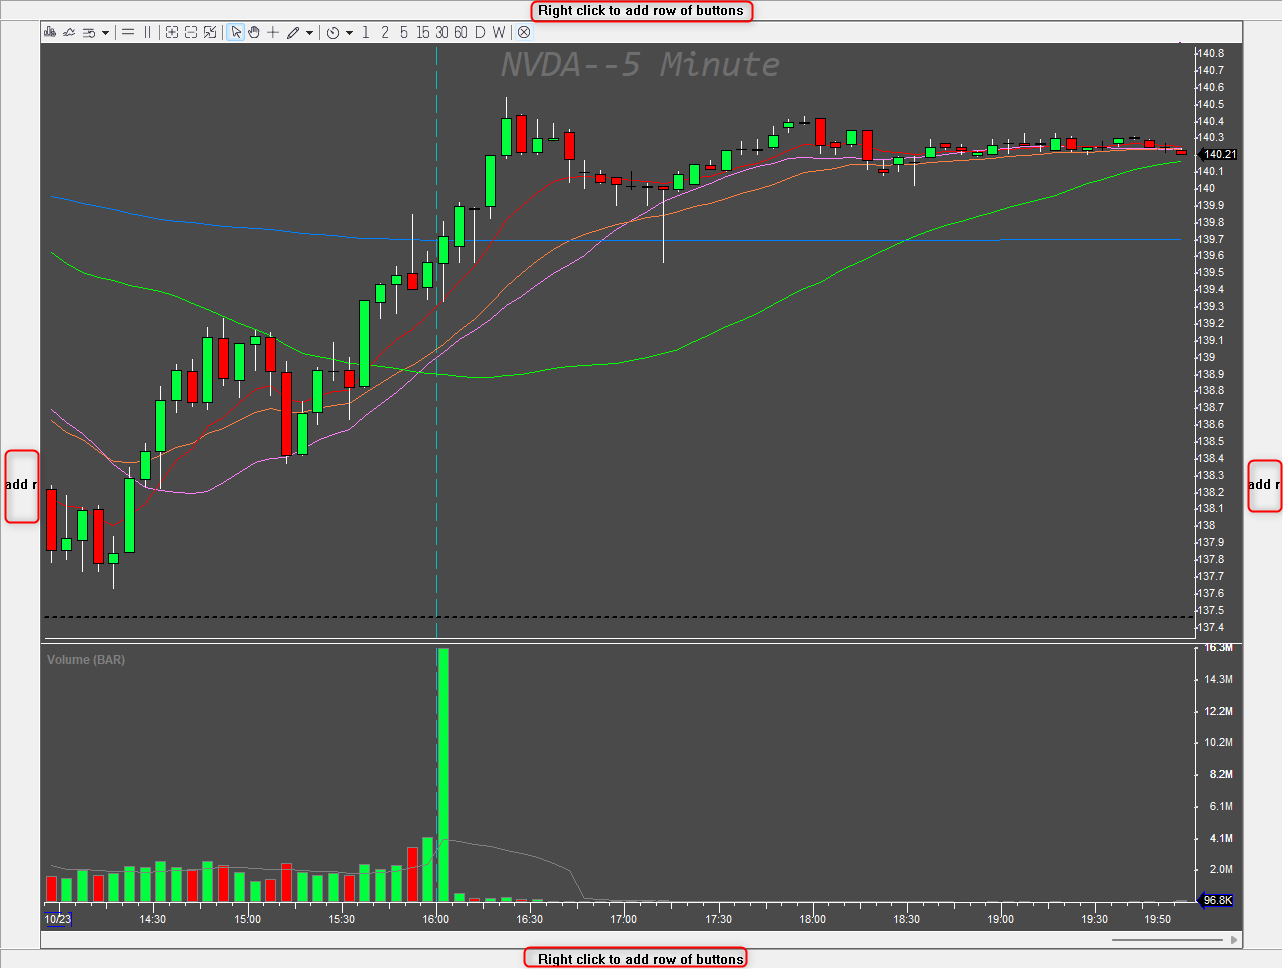This screenshot has height=969, width=1283.
Task: Switch to the 2 minute timeframe
Action: (385, 32)
